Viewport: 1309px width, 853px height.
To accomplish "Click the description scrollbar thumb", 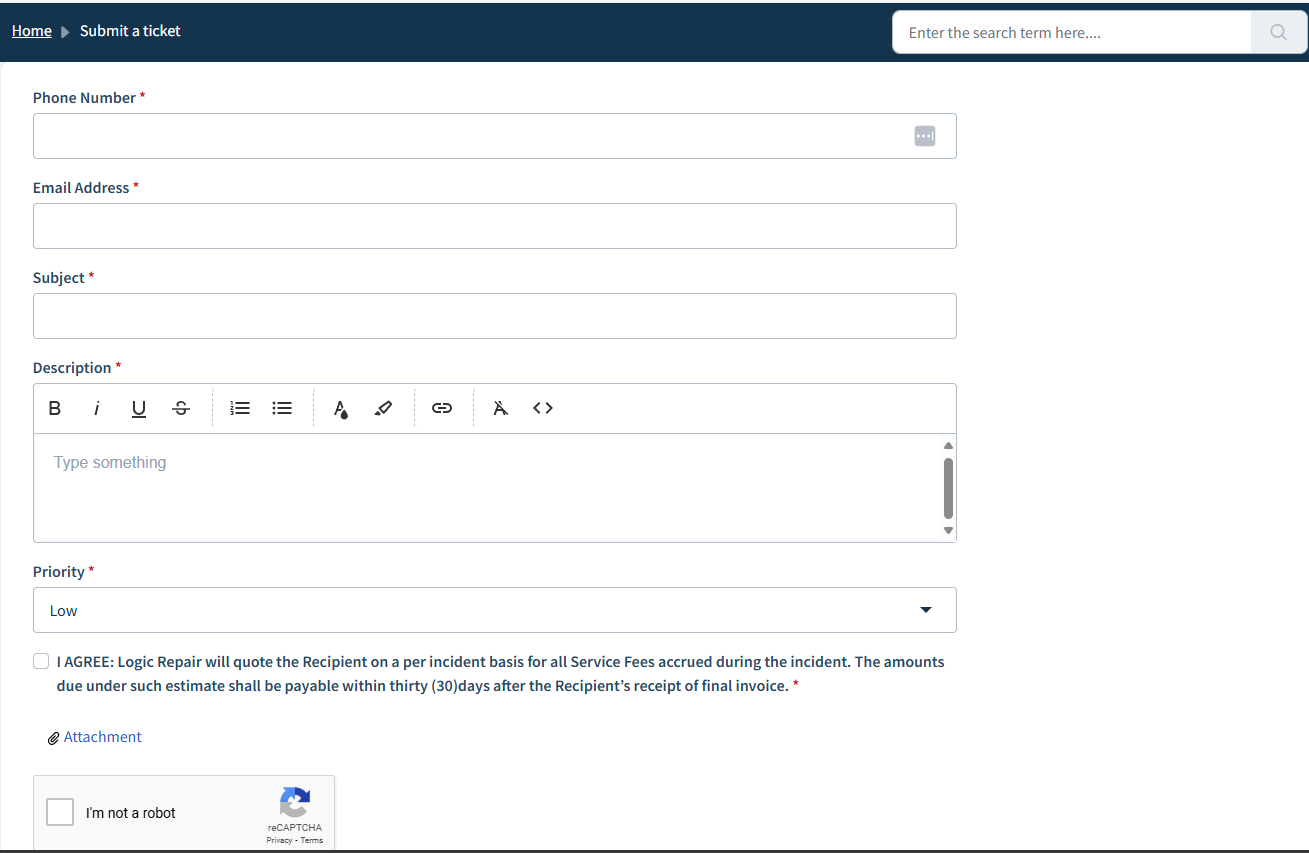I will (x=948, y=488).
